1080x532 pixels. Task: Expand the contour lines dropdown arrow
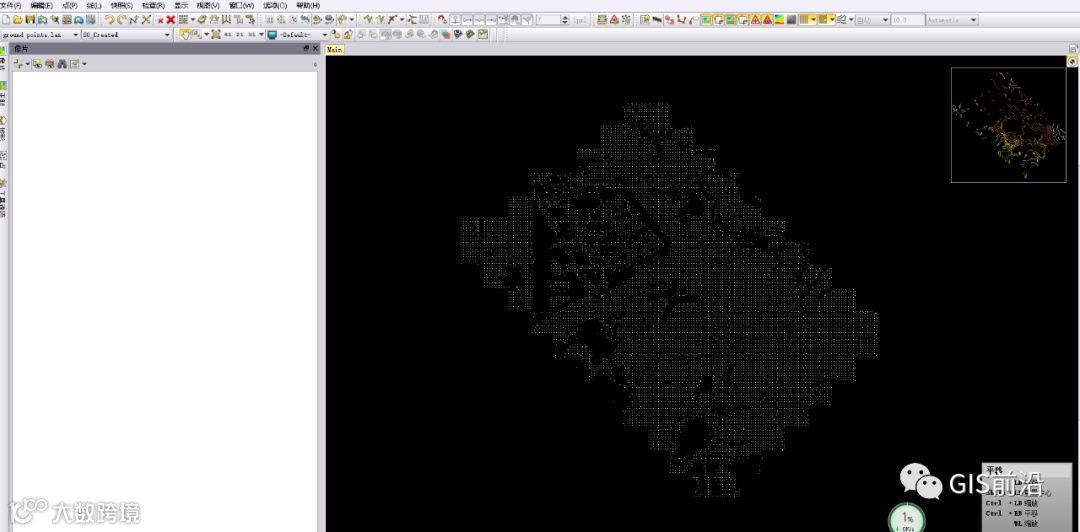pos(851,20)
